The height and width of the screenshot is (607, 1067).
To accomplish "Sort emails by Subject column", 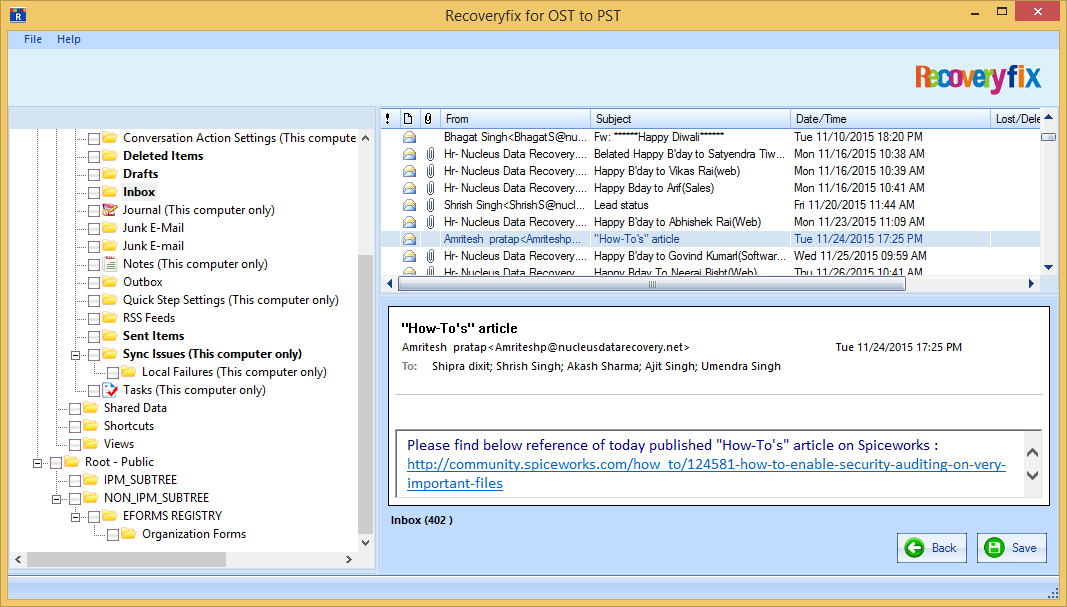I will coord(690,118).
